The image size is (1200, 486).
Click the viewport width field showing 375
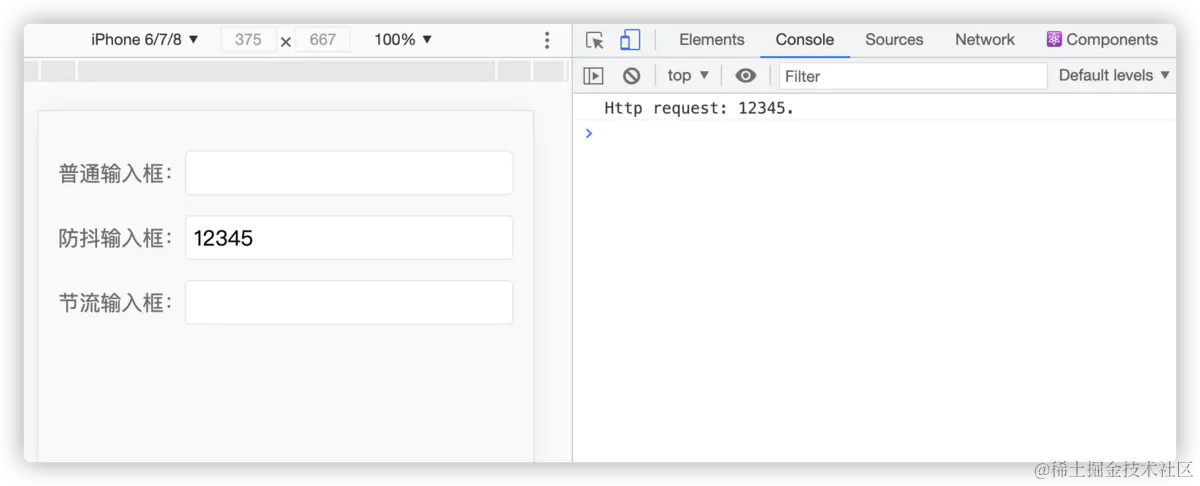(248, 40)
